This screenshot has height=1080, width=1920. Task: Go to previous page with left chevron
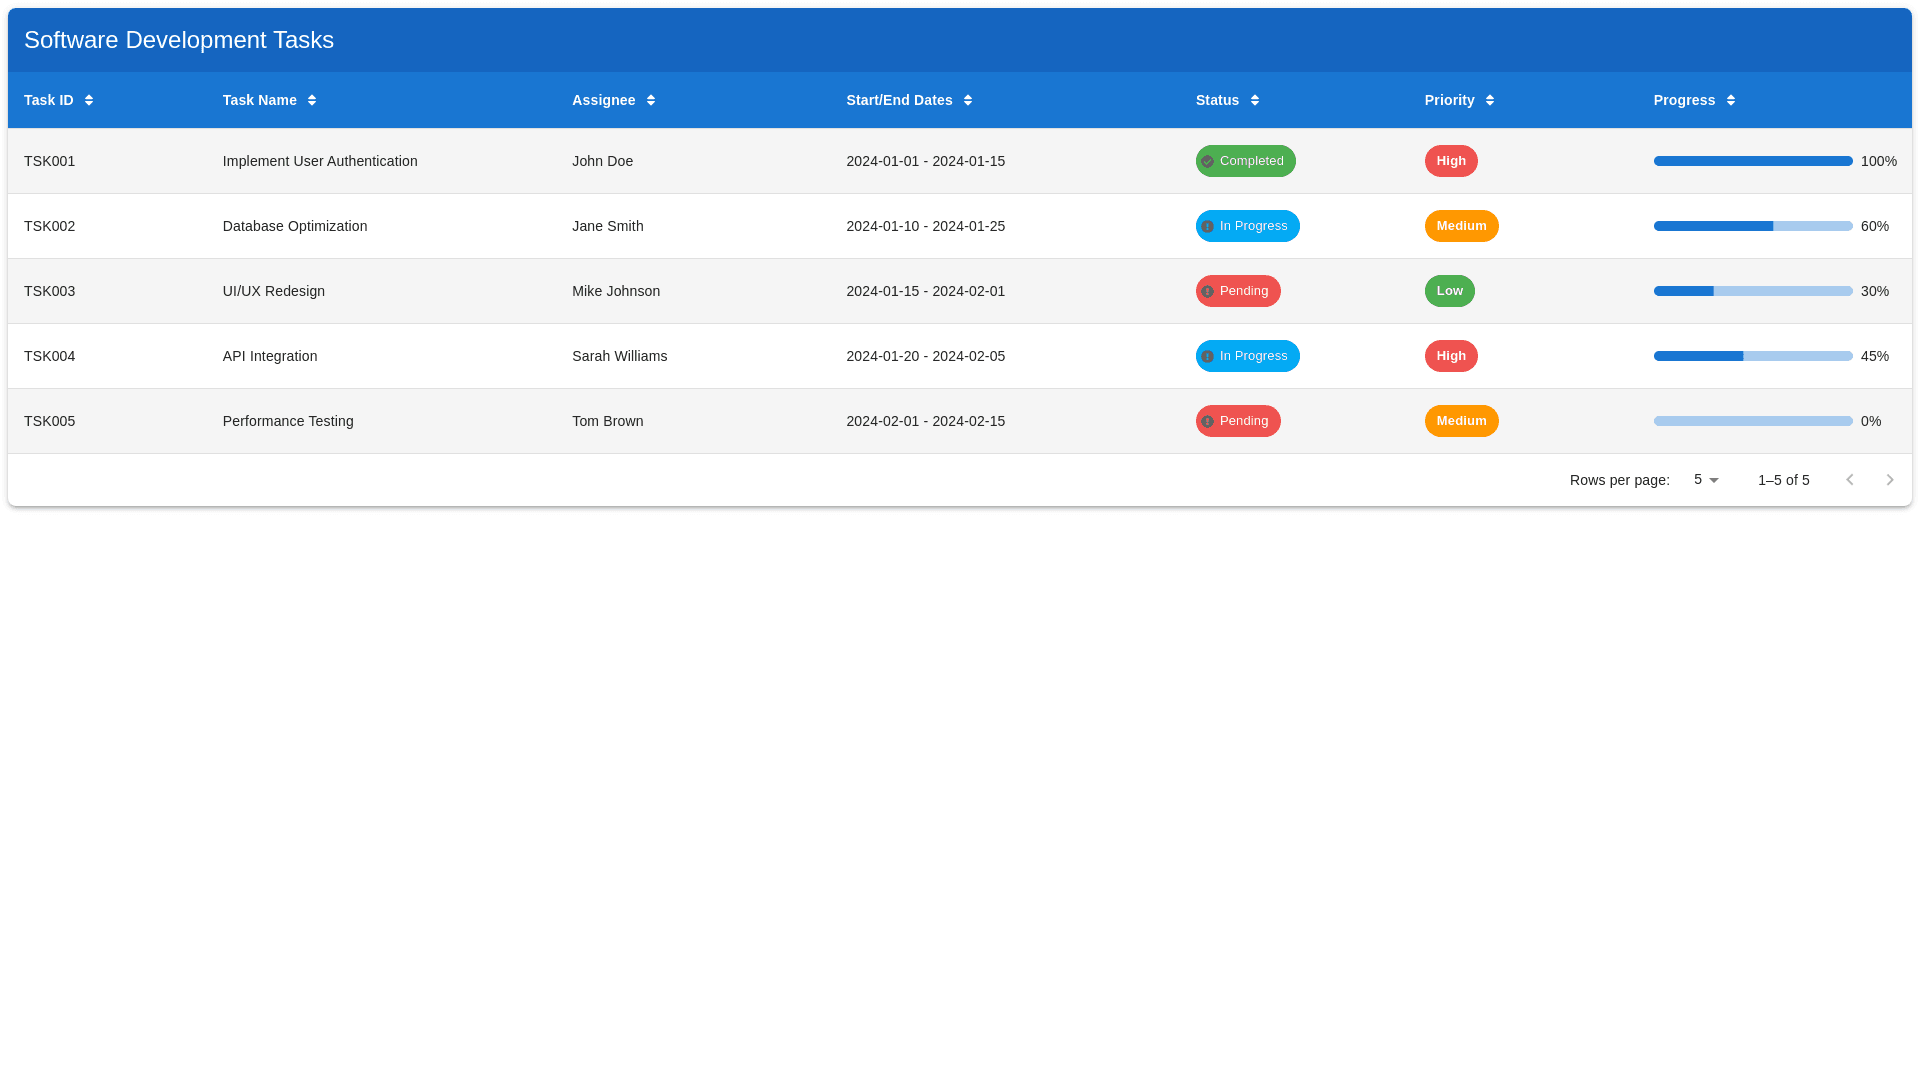(x=1850, y=480)
